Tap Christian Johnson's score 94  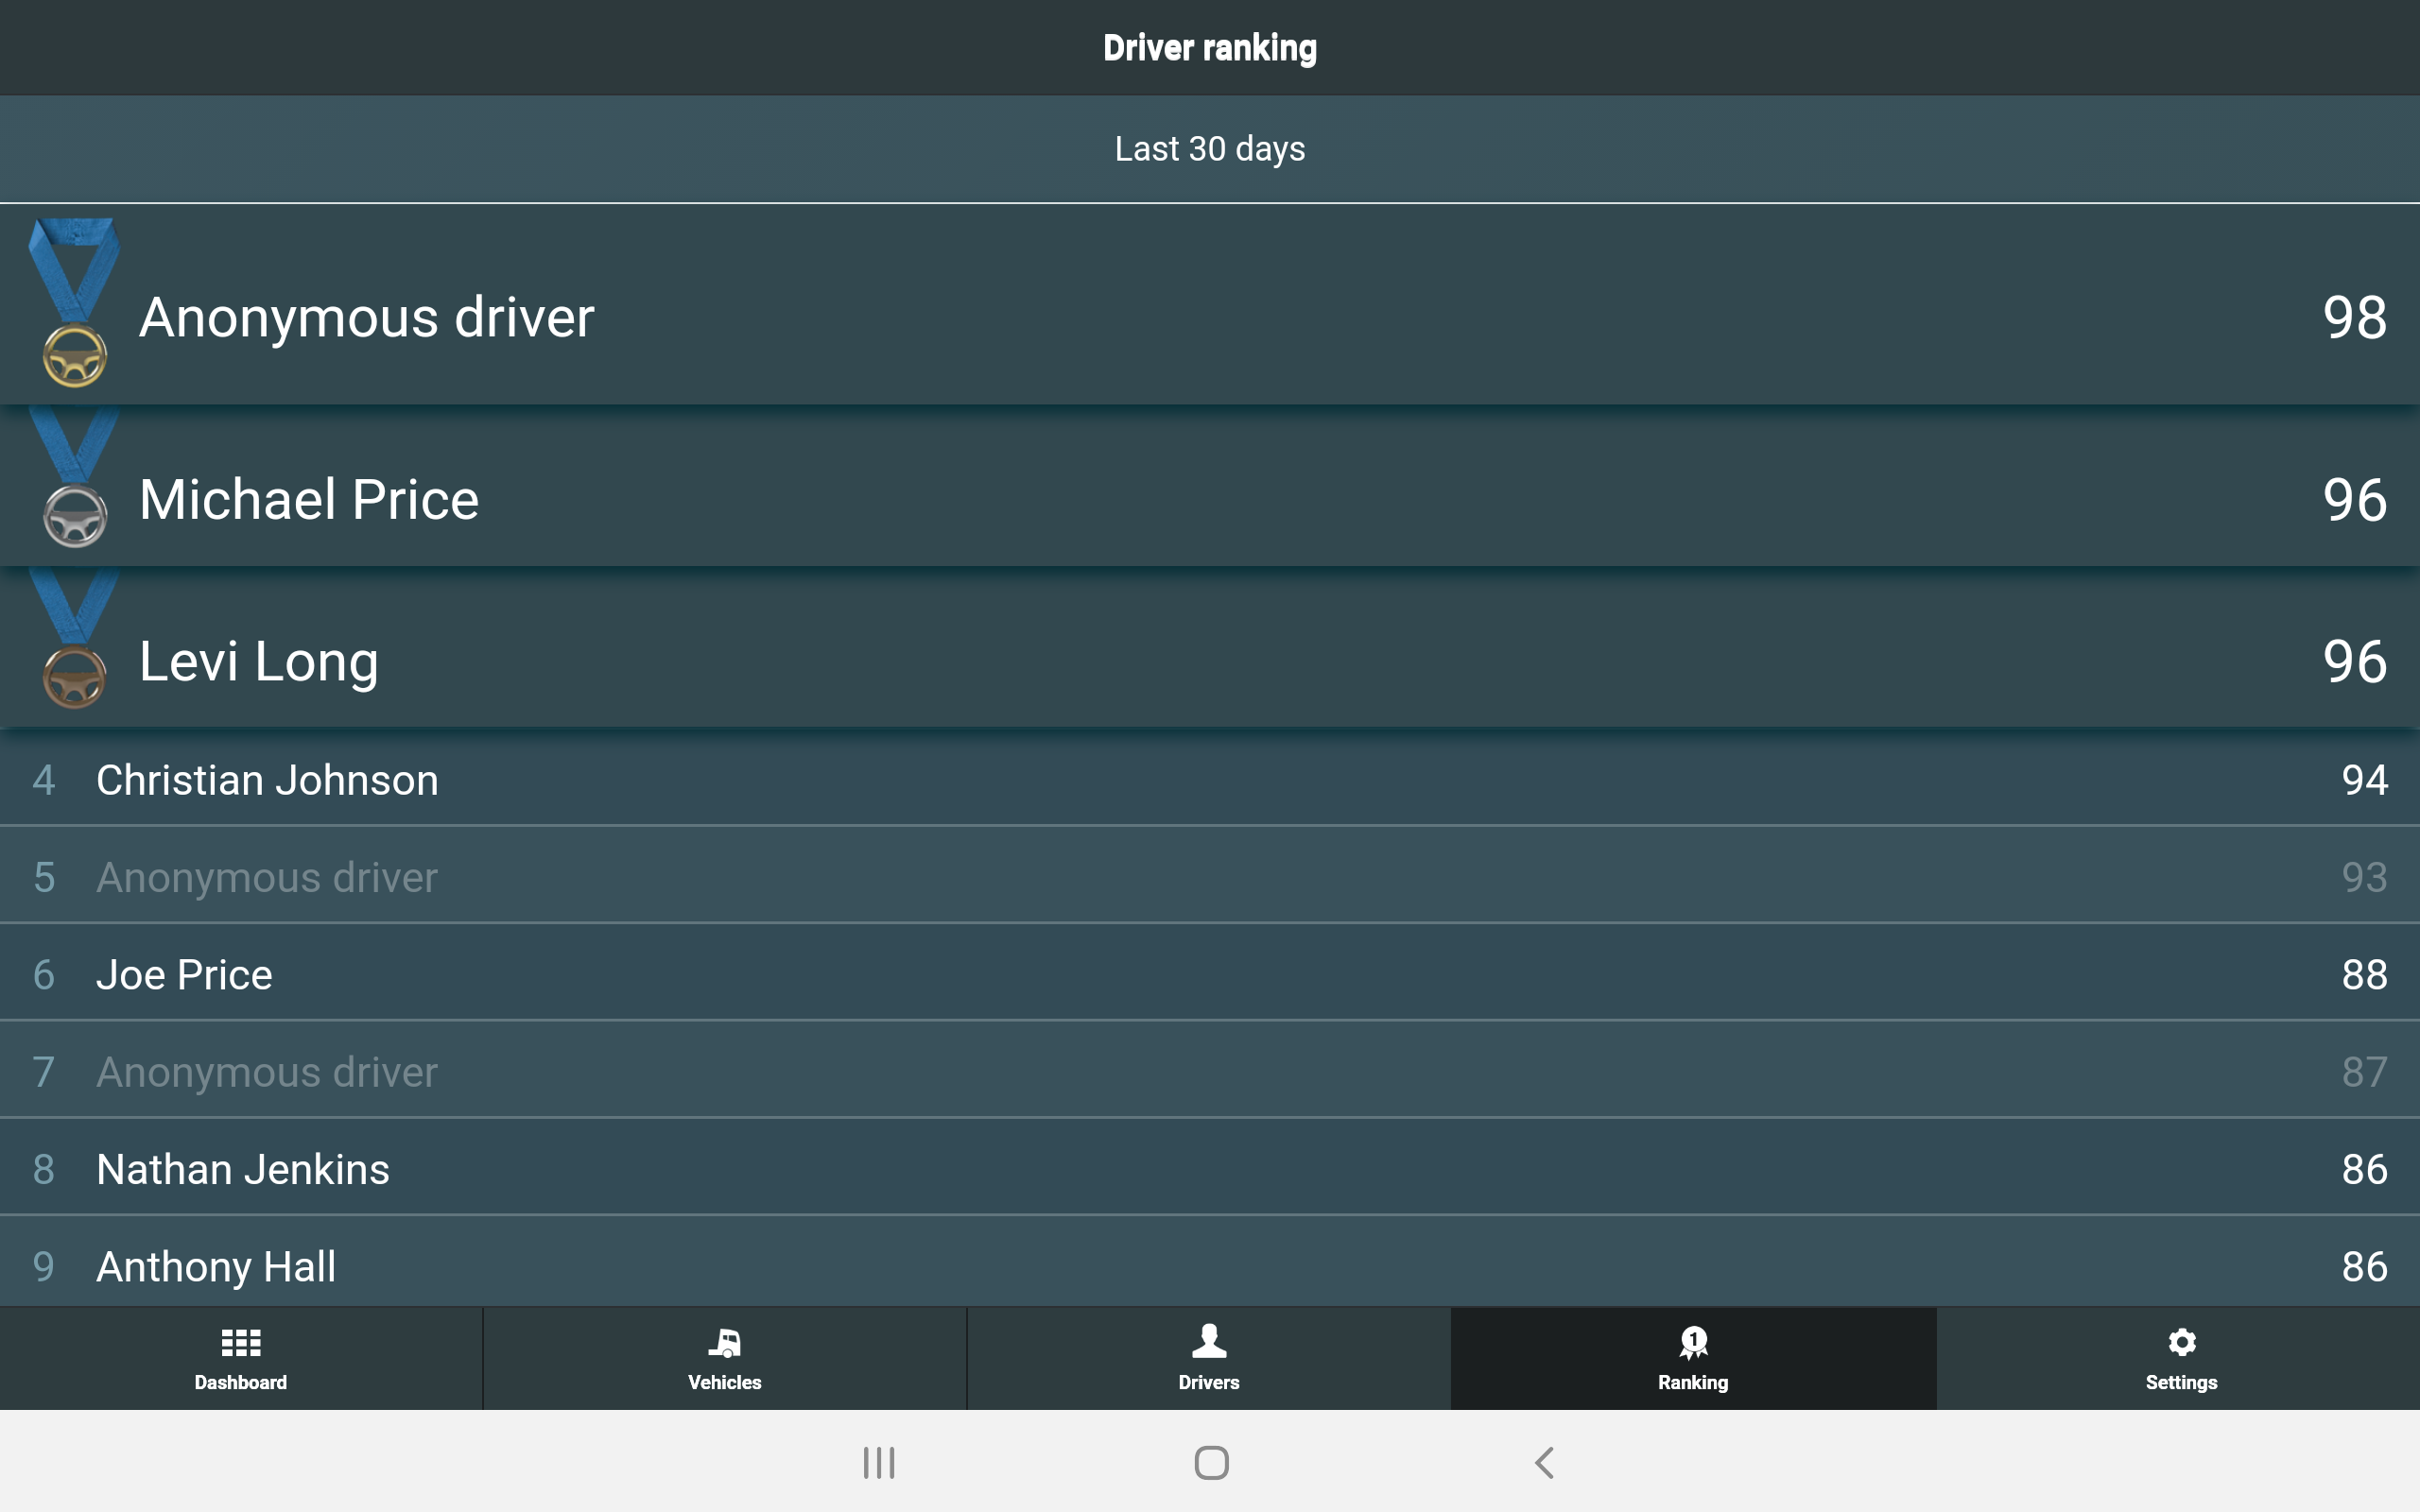[2364, 780]
